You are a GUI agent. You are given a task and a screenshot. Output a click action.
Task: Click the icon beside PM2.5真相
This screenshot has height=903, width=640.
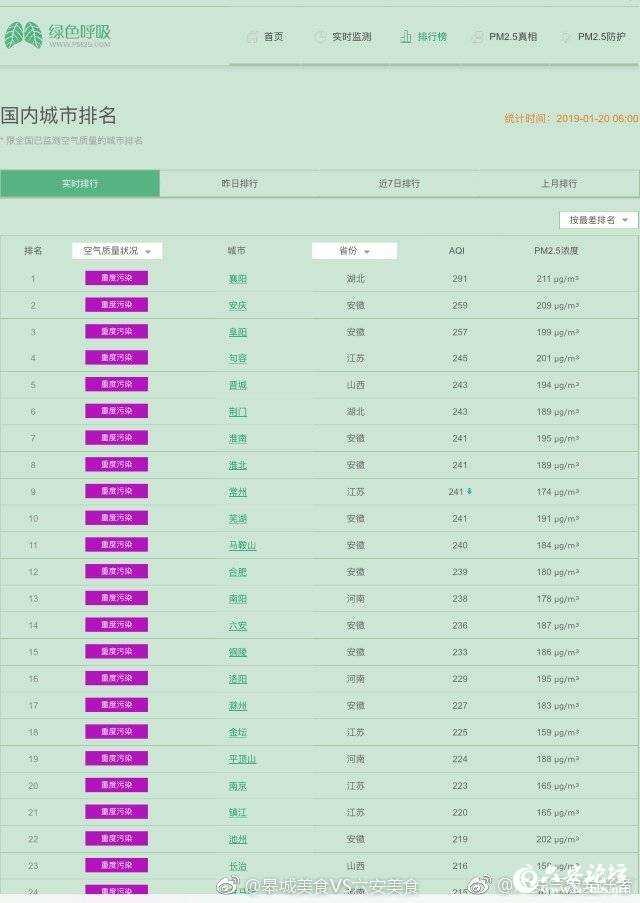click(x=477, y=37)
